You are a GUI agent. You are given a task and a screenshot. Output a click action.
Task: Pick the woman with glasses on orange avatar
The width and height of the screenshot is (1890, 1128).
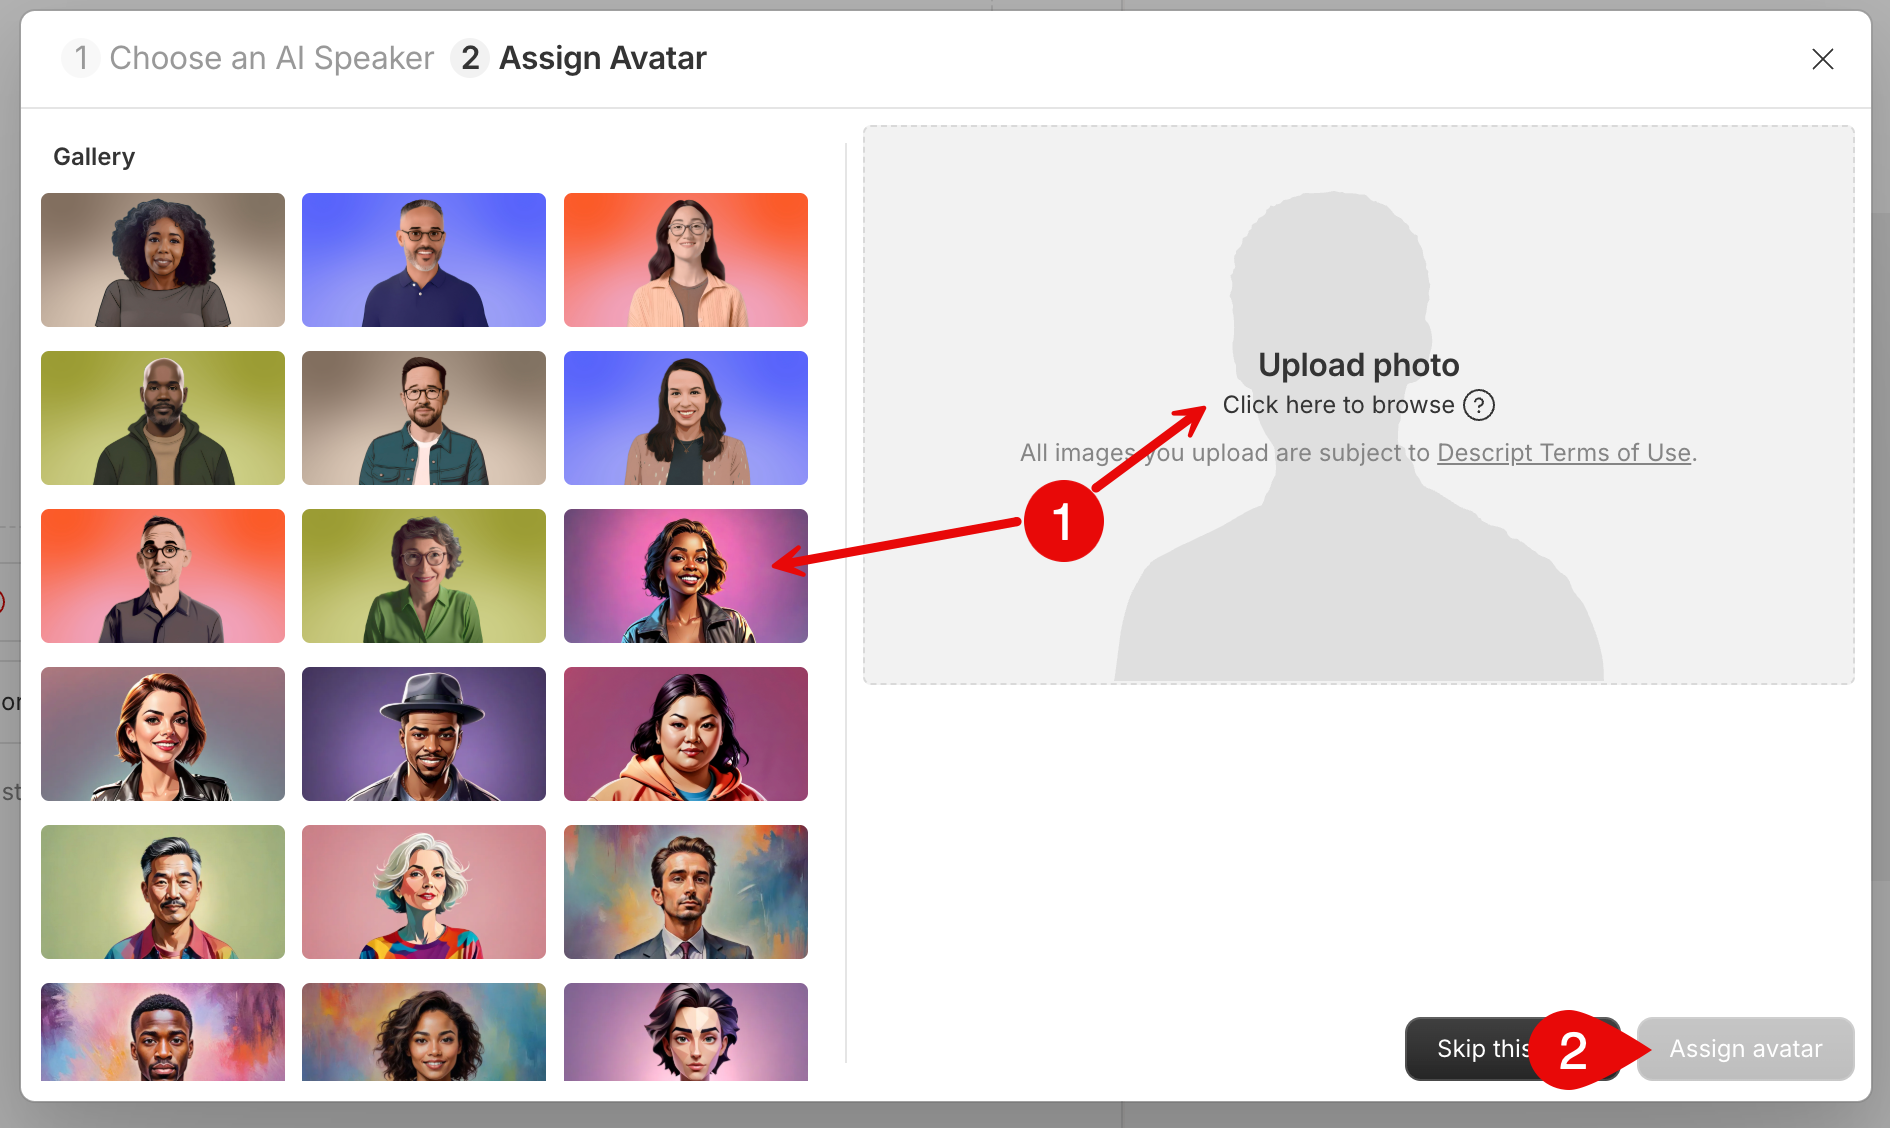point(685,260)
